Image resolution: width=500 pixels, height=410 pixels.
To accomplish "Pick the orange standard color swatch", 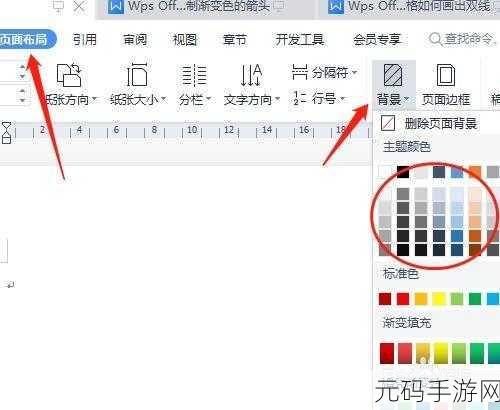I will pos(421,299).
